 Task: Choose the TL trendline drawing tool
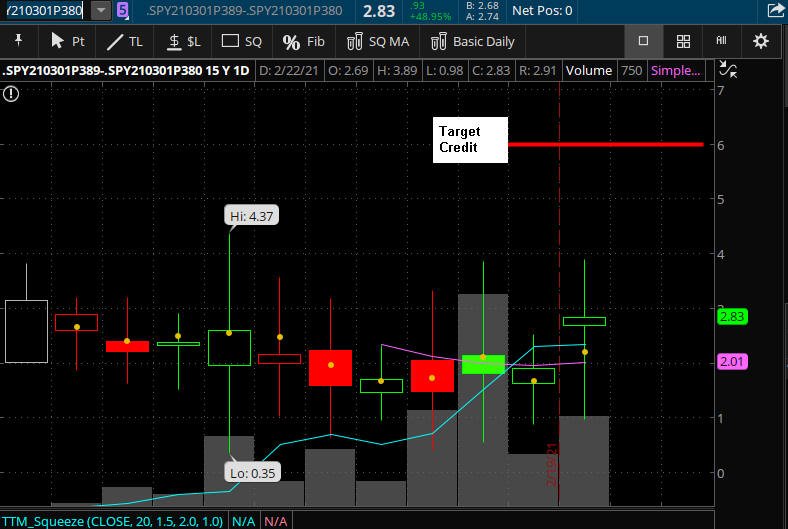click(x=125, y=41)
